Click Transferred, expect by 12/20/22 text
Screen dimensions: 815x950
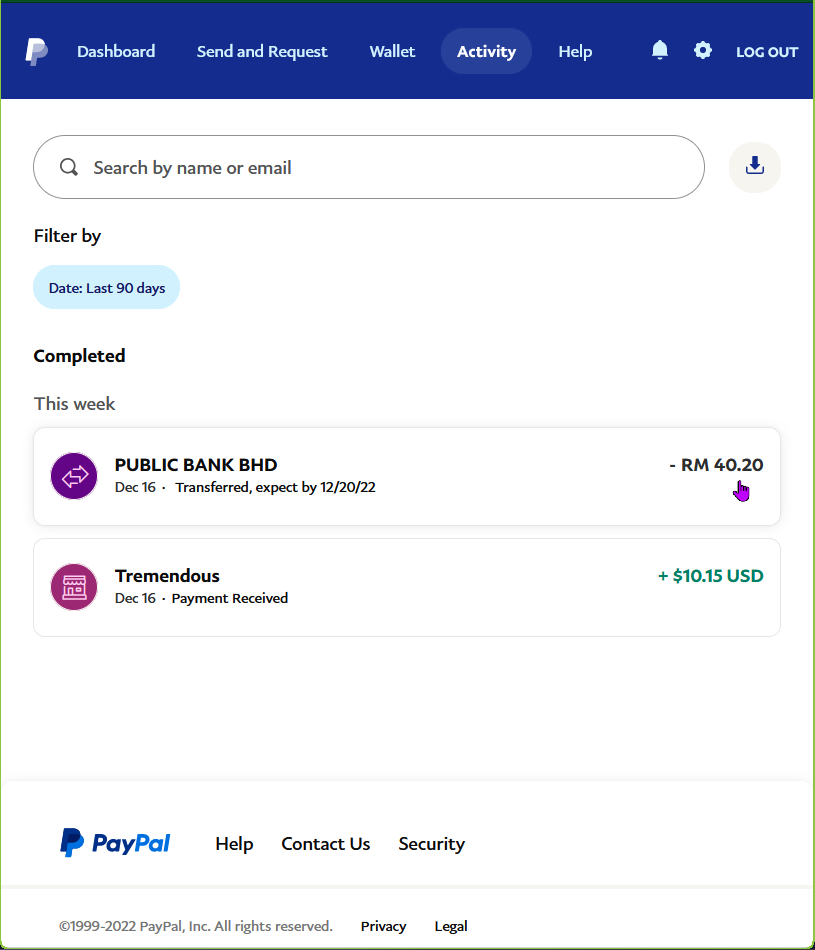(x=275, y=487)
